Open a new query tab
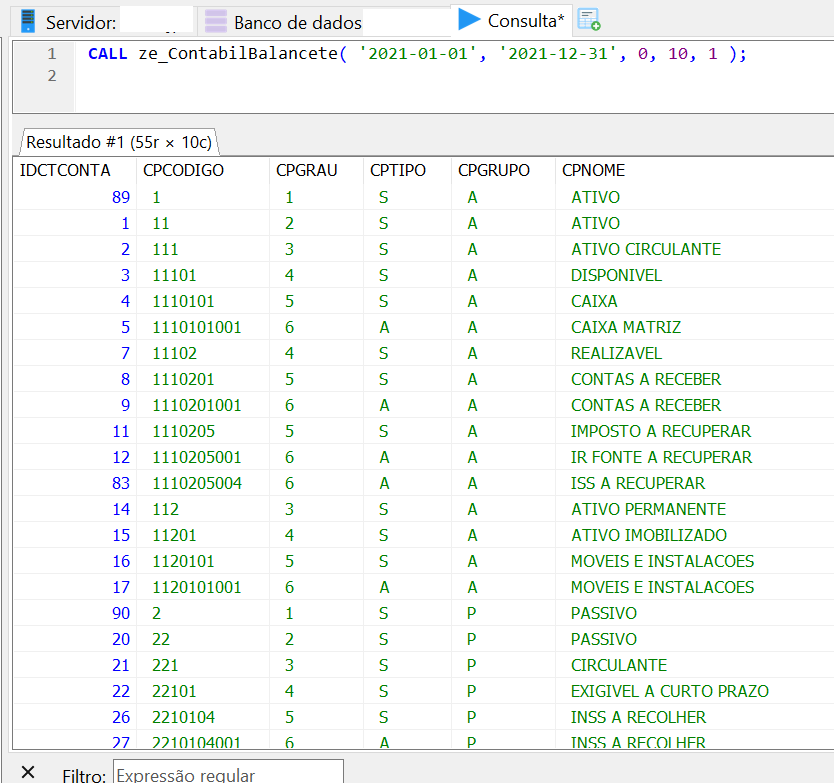Viewport: 834px width, 783px height. pos(589,20)
